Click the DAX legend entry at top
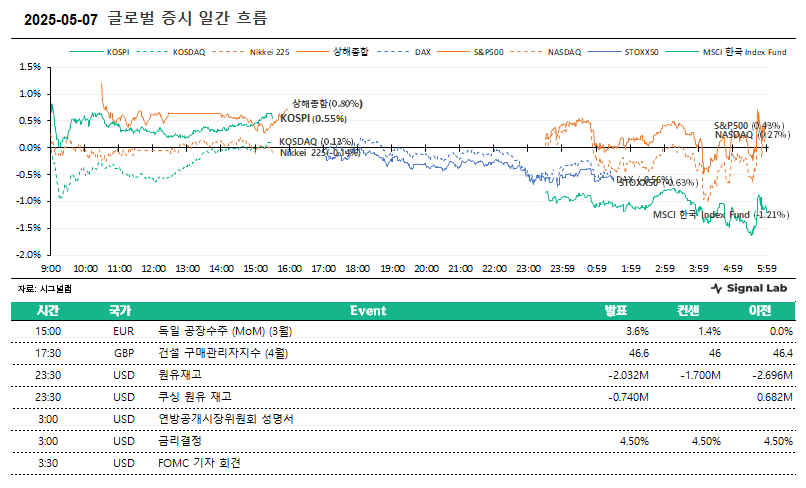 (x=404, y=52)
